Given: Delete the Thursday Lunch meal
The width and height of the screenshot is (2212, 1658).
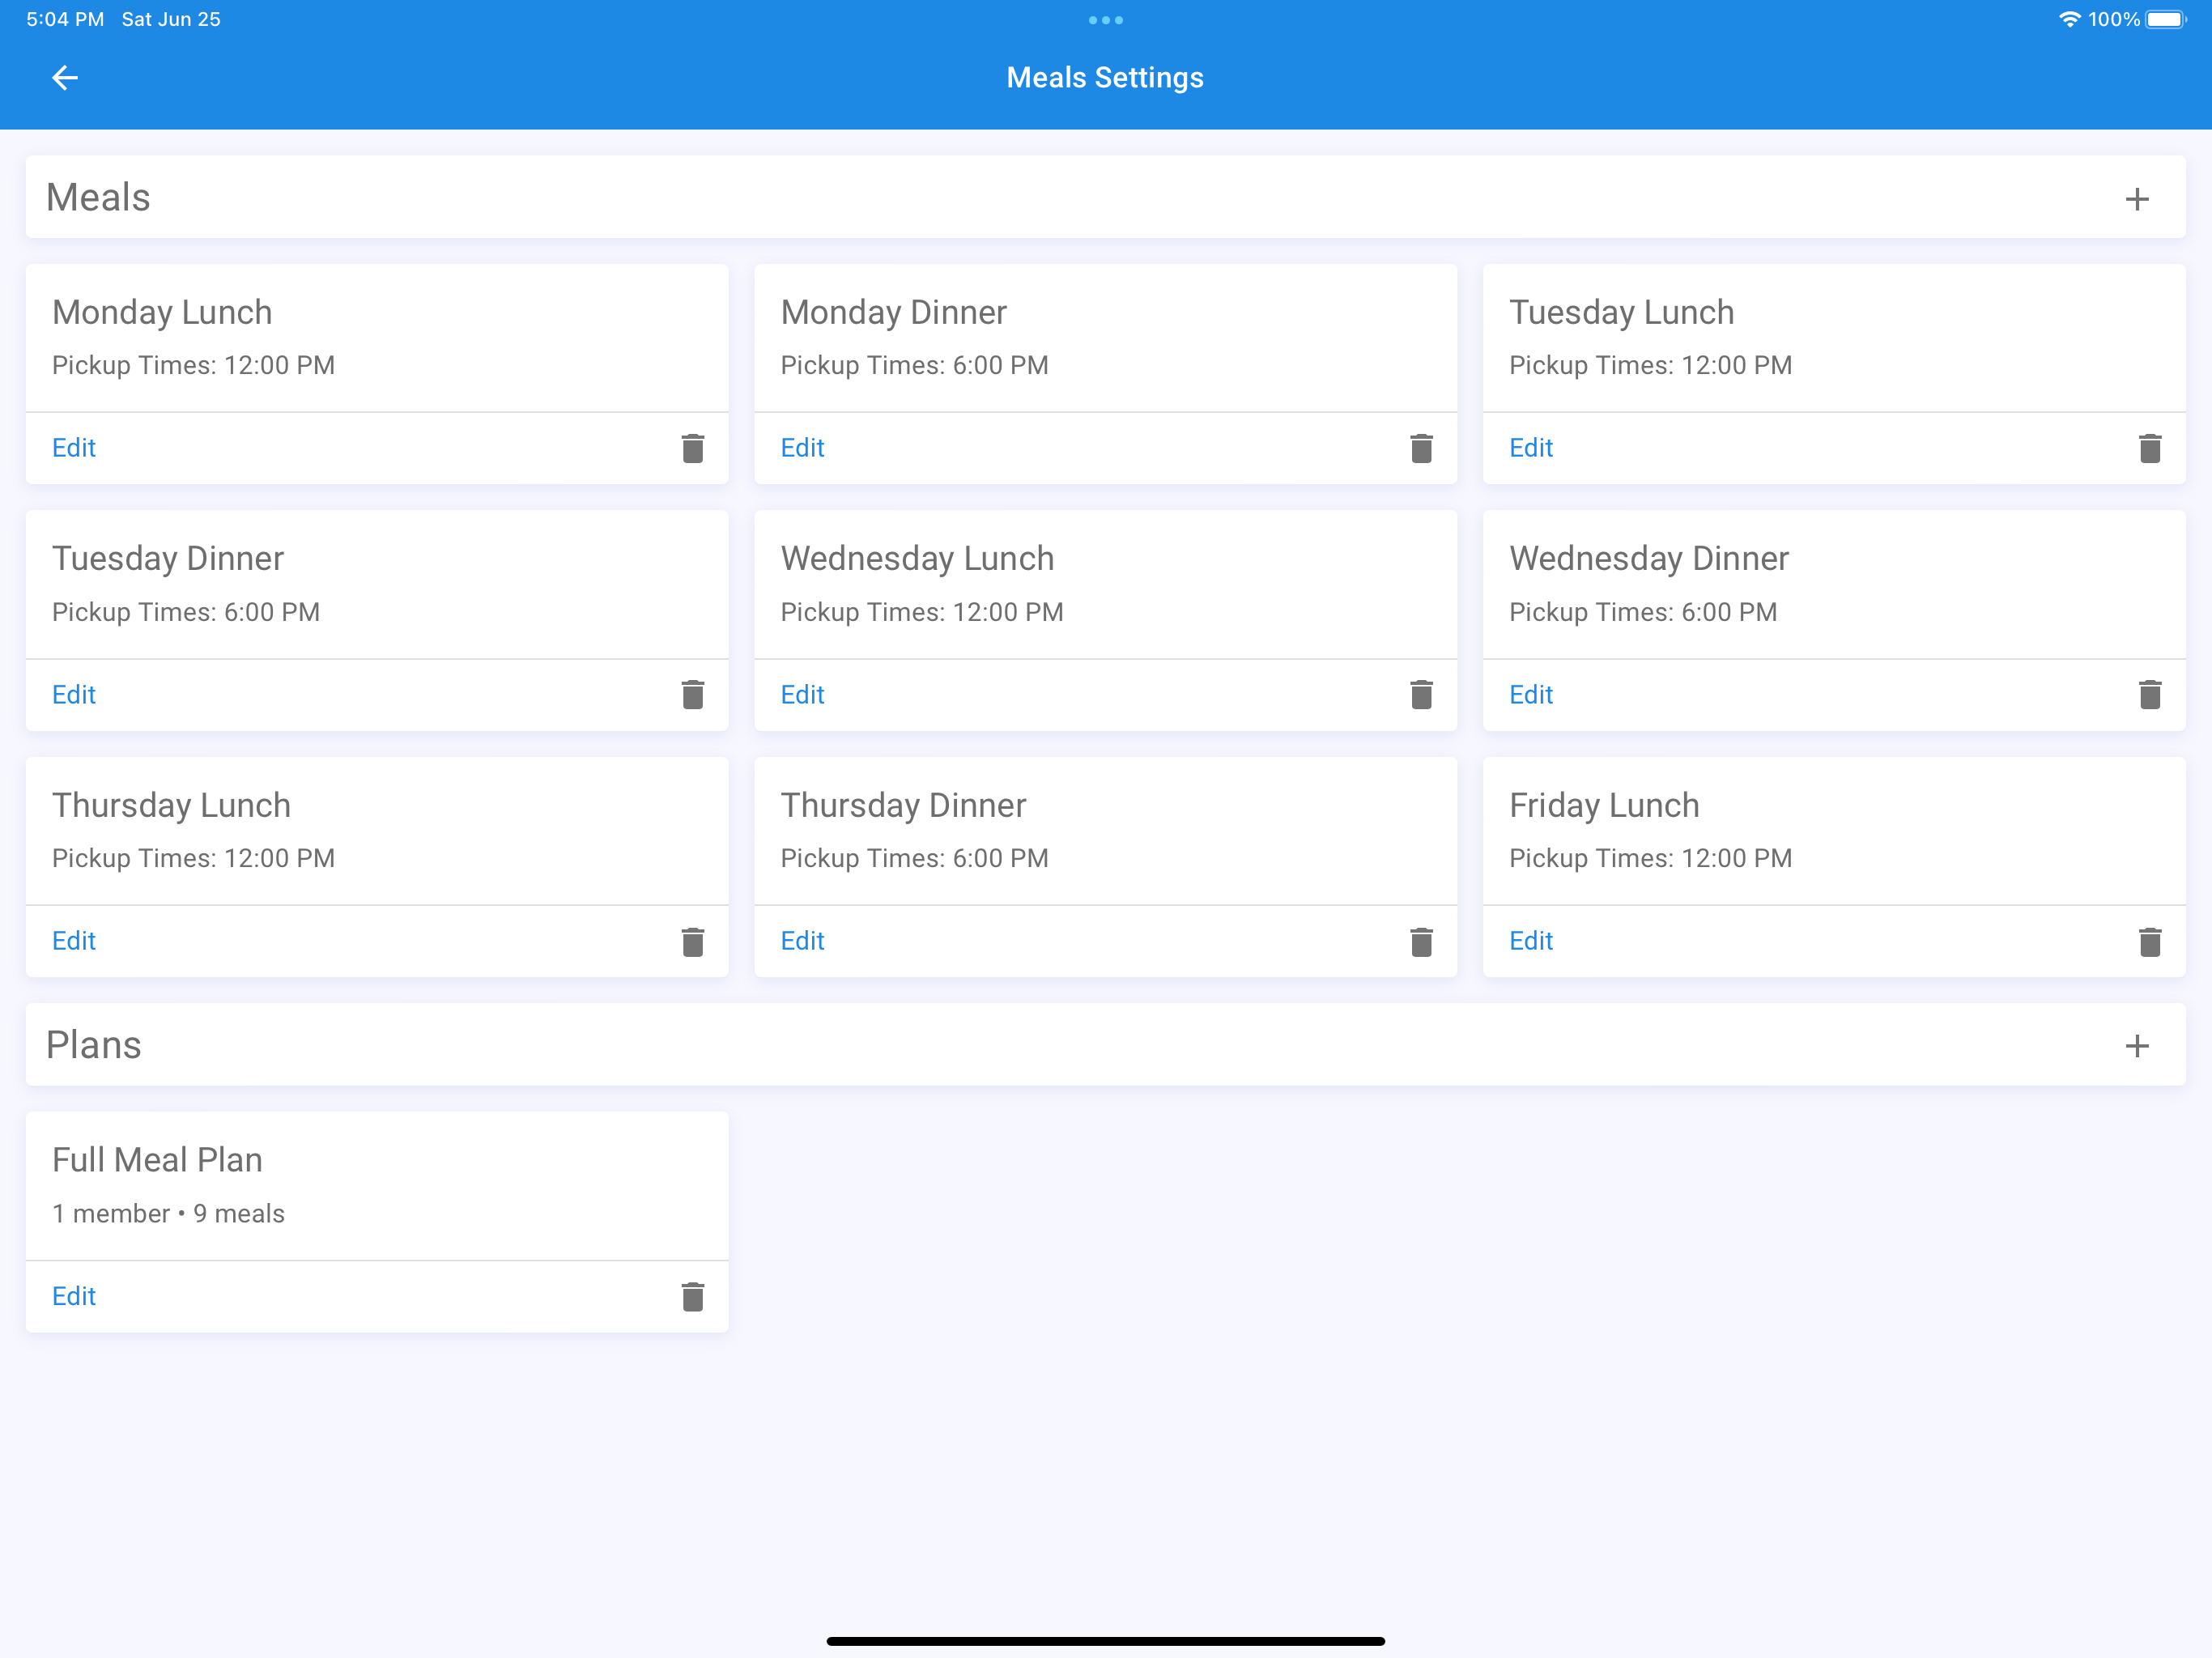Looking at the screenshot, I should [692, 942].
